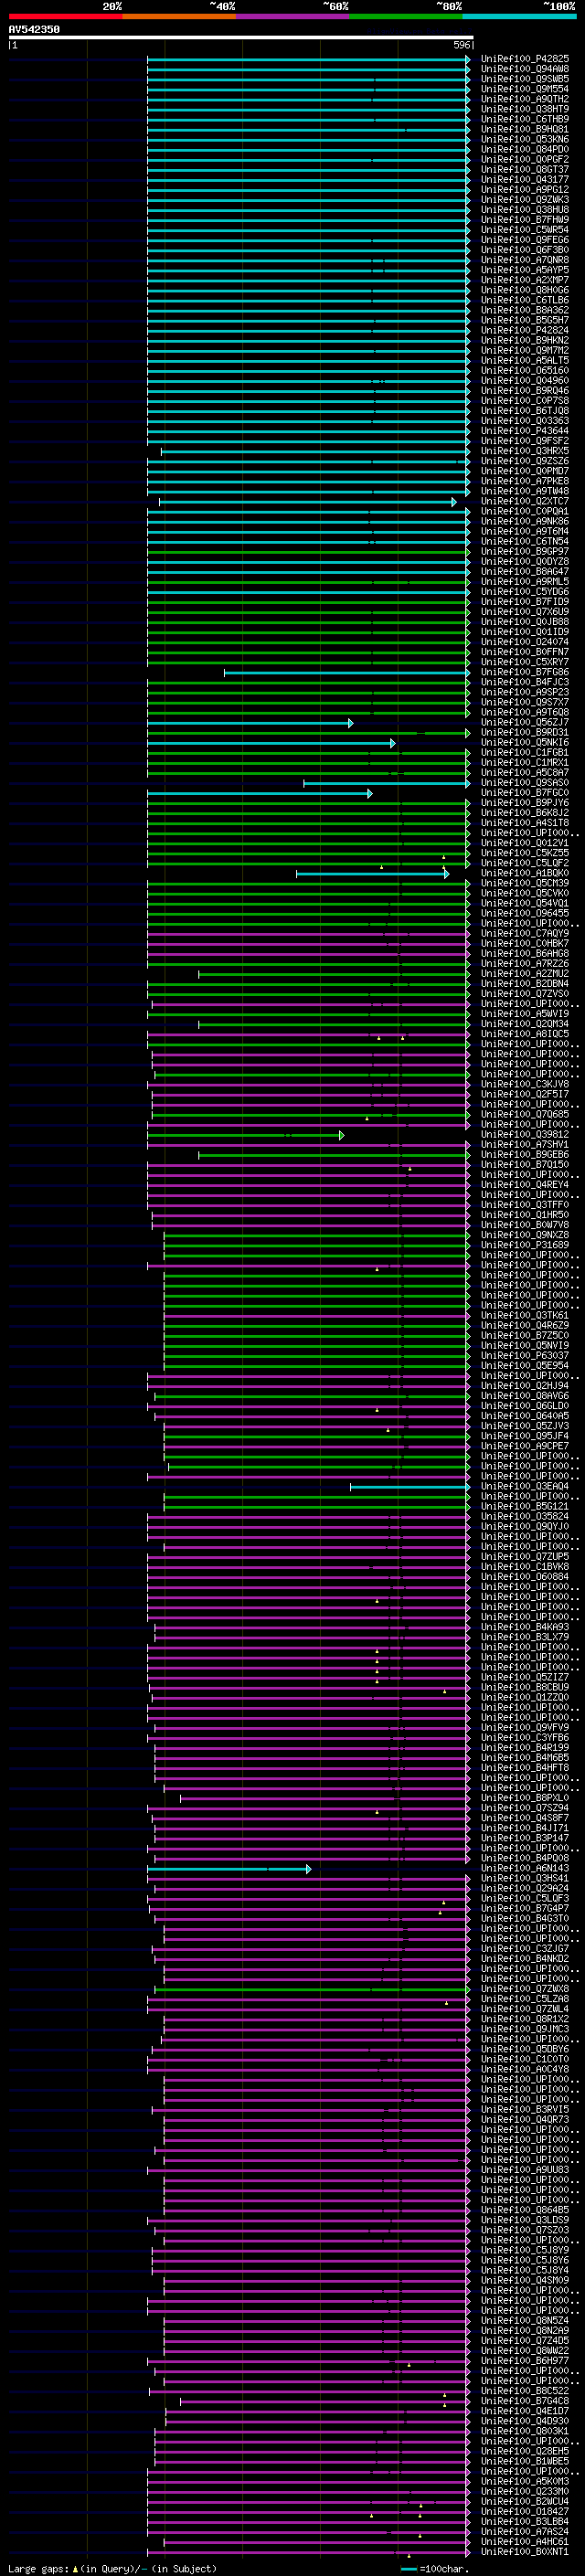Select row label UniRef100_Q28EH5
585x2576 pixels.
tap(525, 2451)
